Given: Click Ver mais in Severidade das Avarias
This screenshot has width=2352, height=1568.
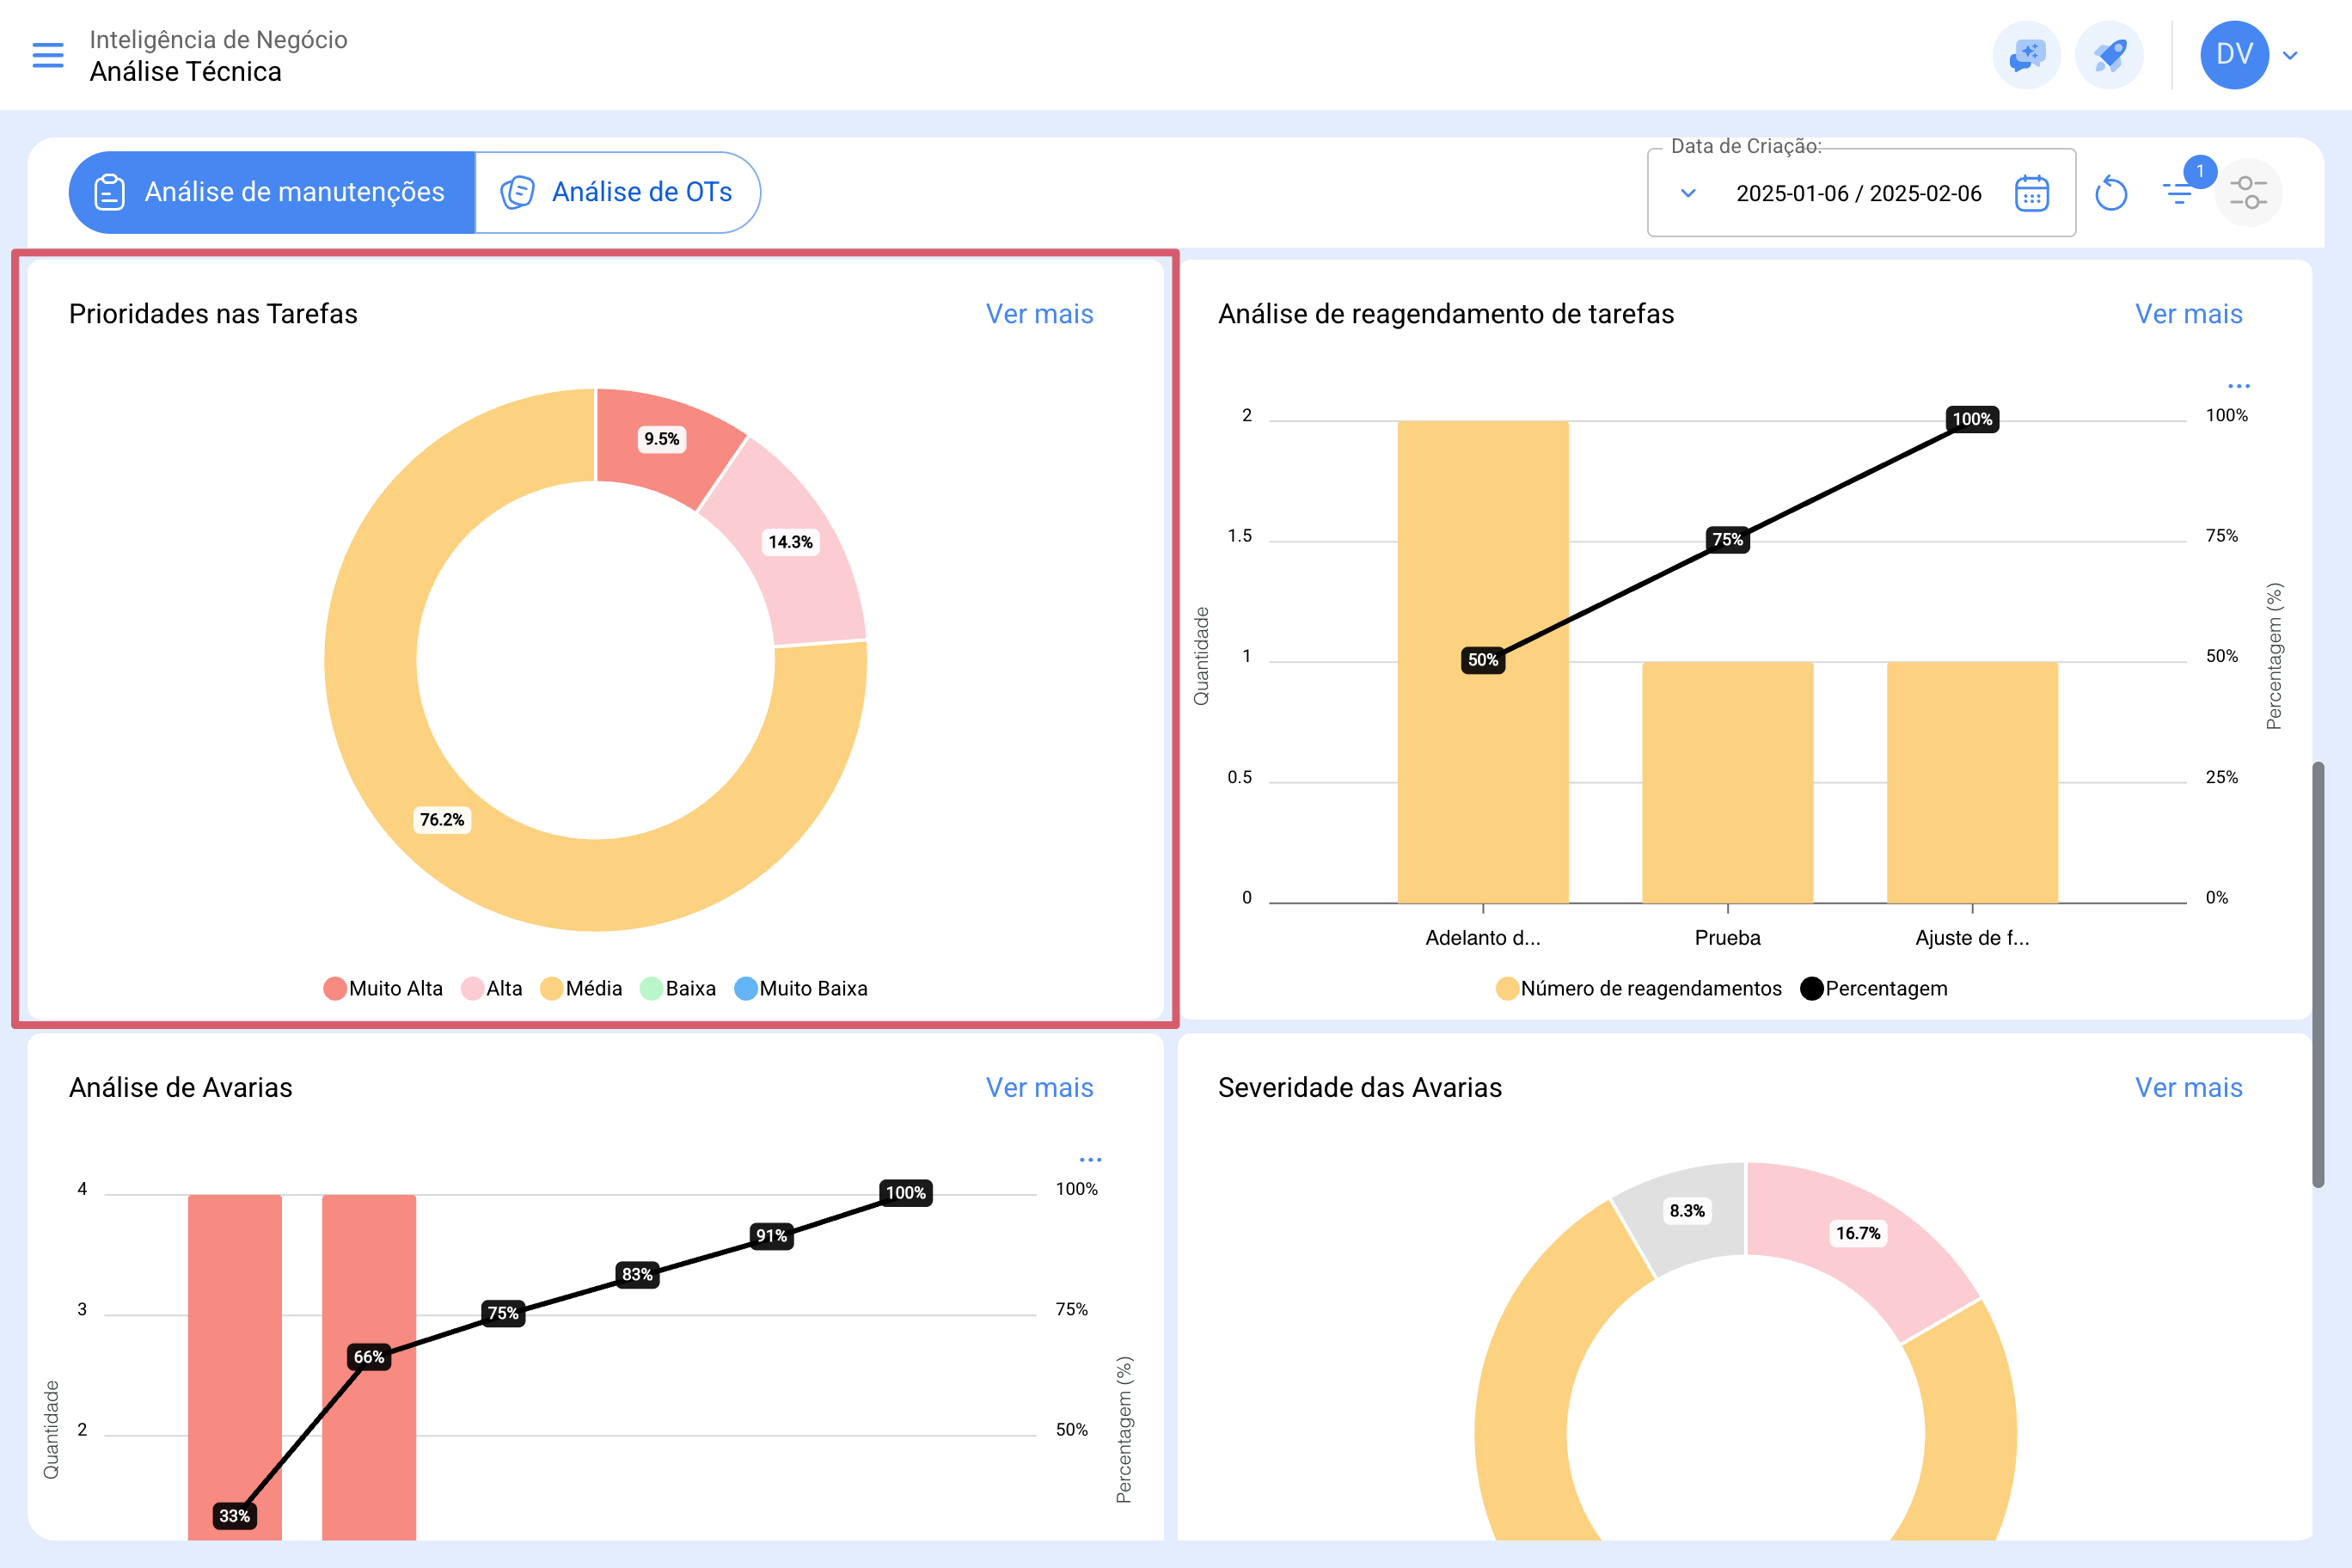Looking at the screenshot, I should (2188, 1087).
